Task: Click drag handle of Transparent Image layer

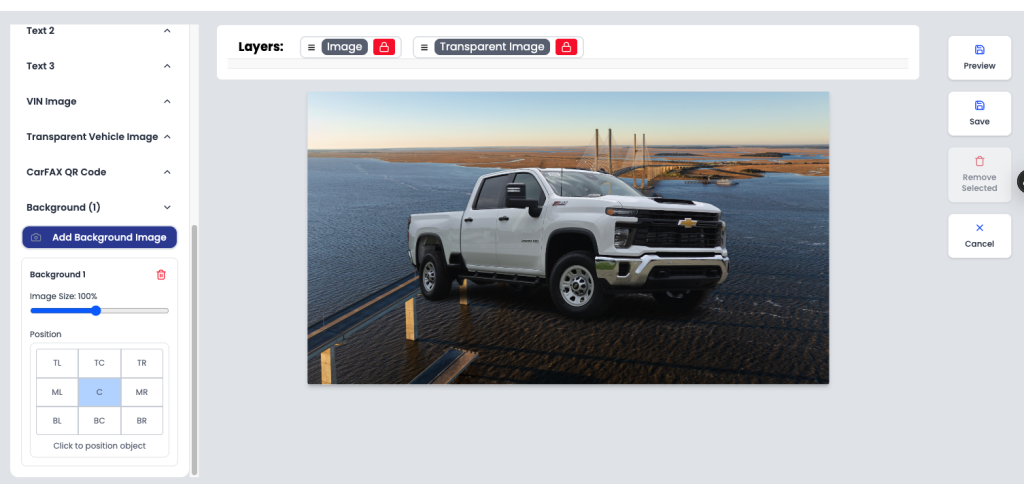Action: click(424, 47)
